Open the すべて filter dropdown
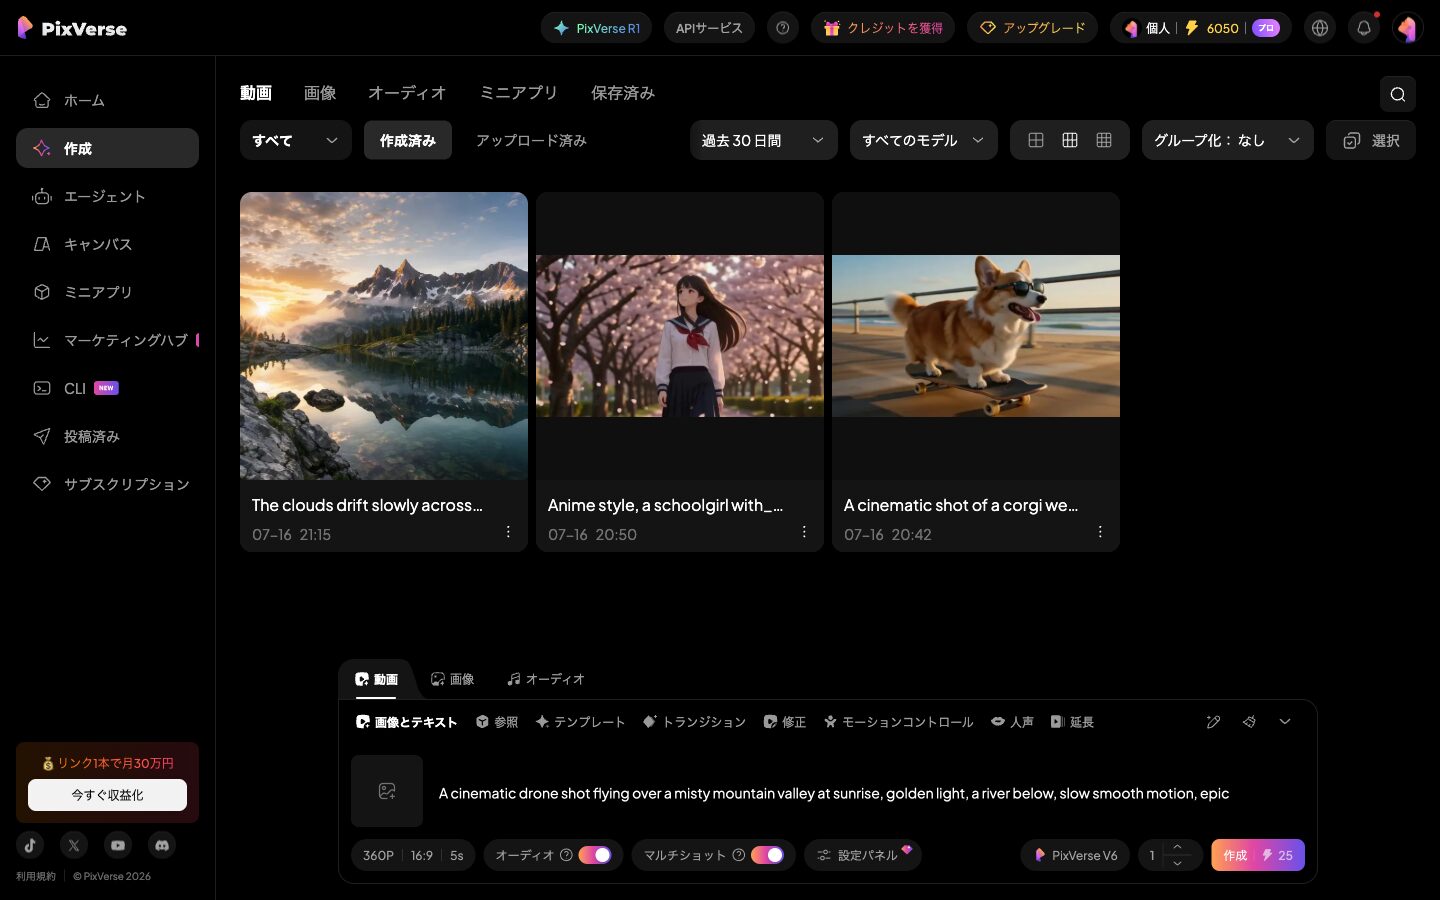Screen dimensions: 1440x900 click(296, 140)
